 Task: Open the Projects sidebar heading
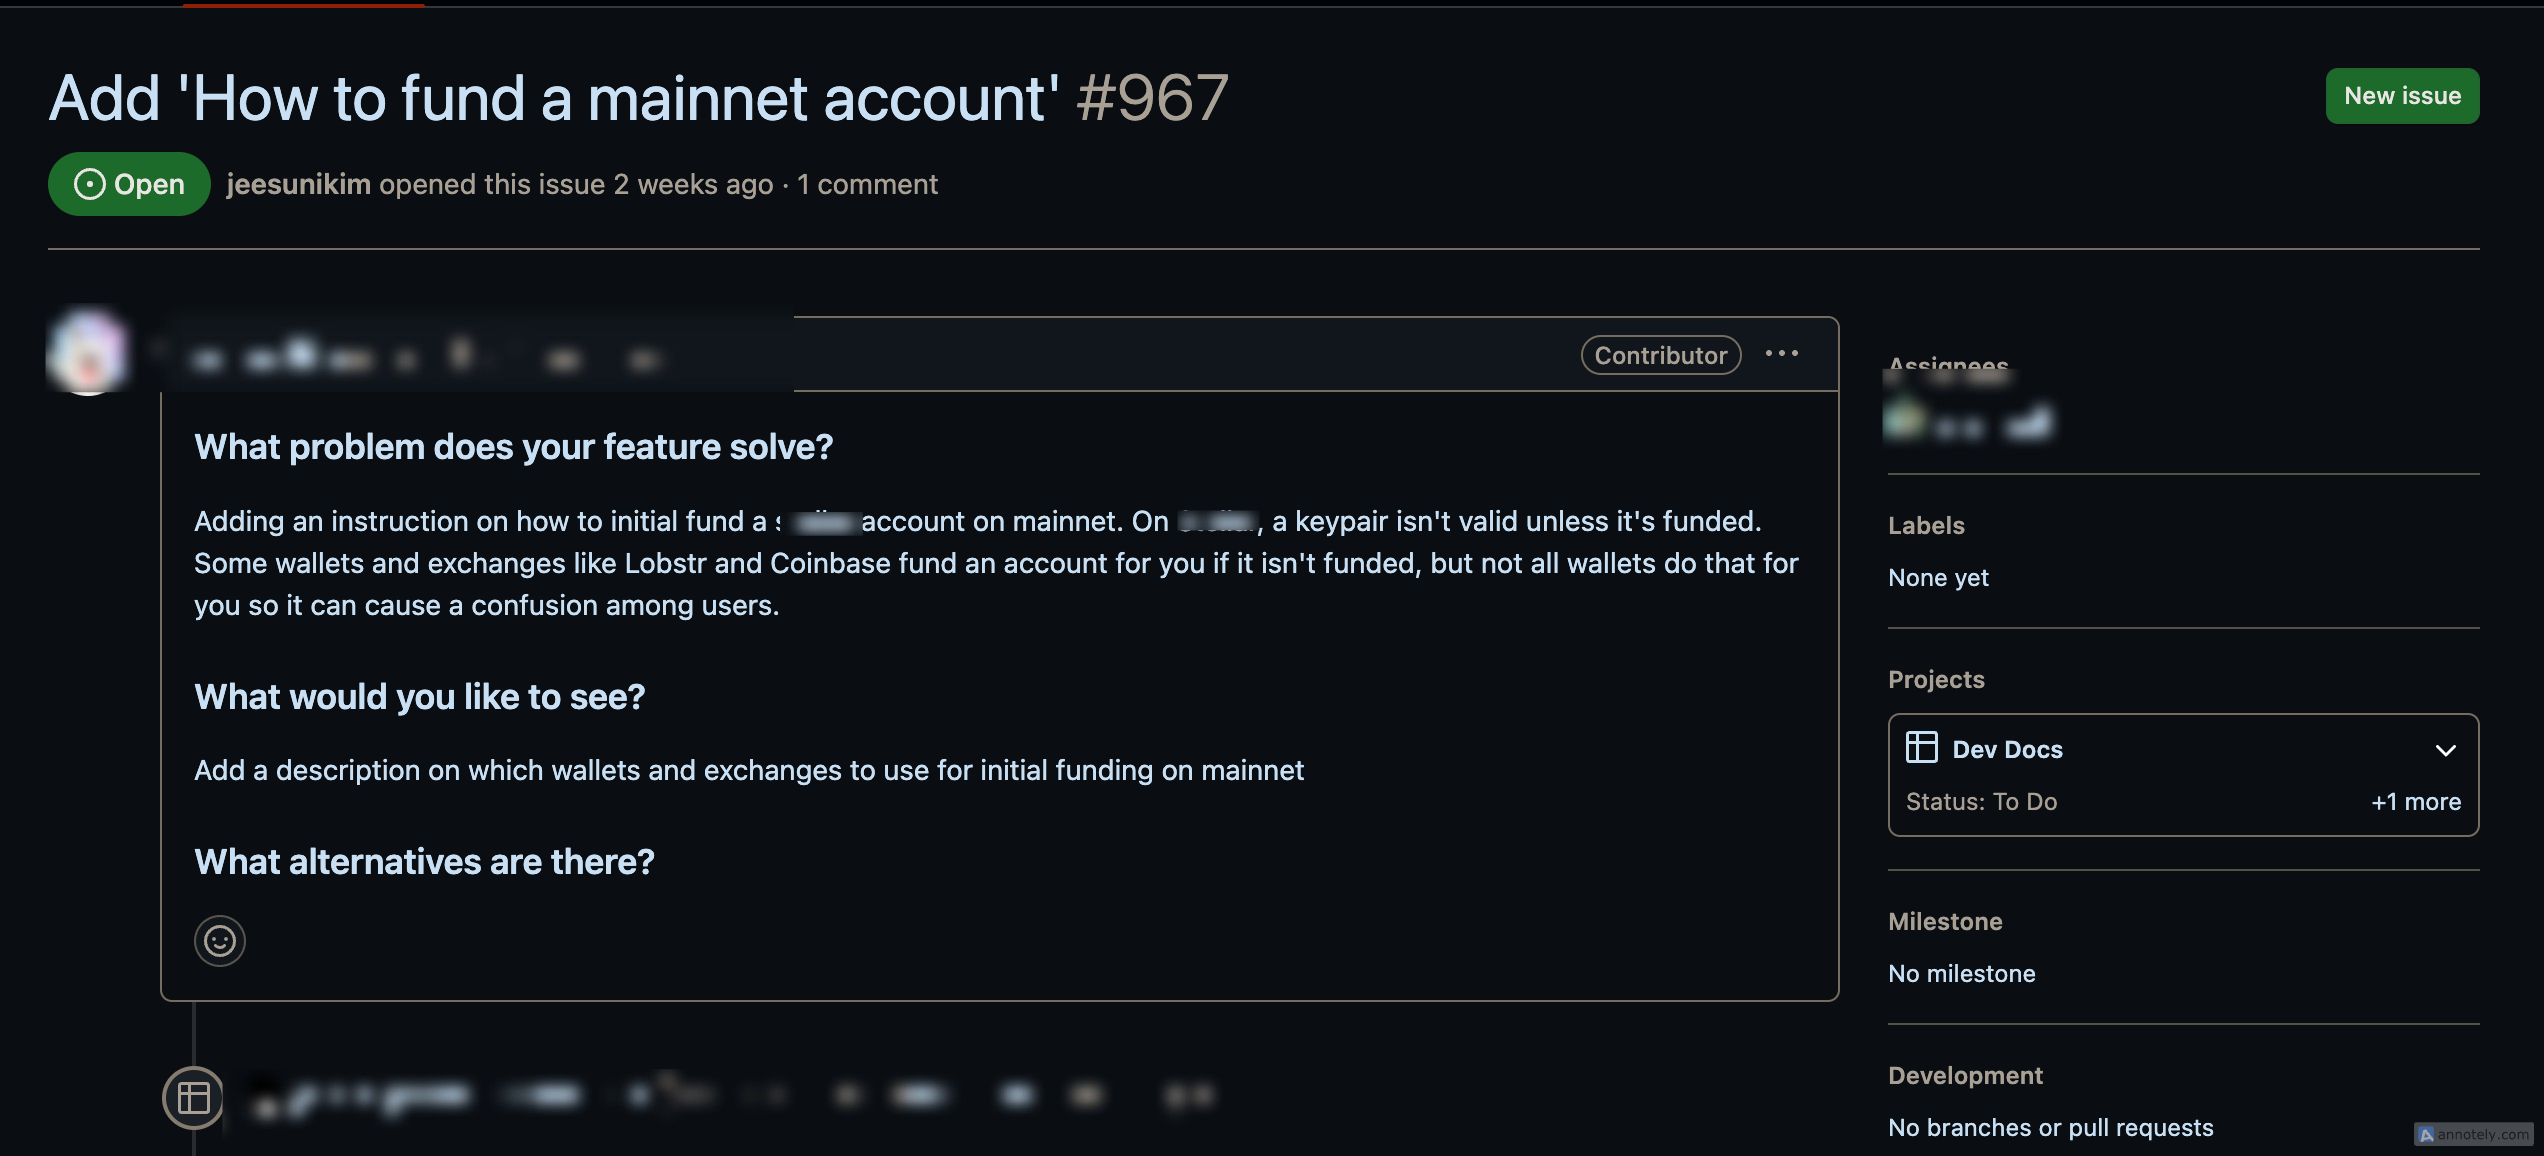[x=1936, y=679]
